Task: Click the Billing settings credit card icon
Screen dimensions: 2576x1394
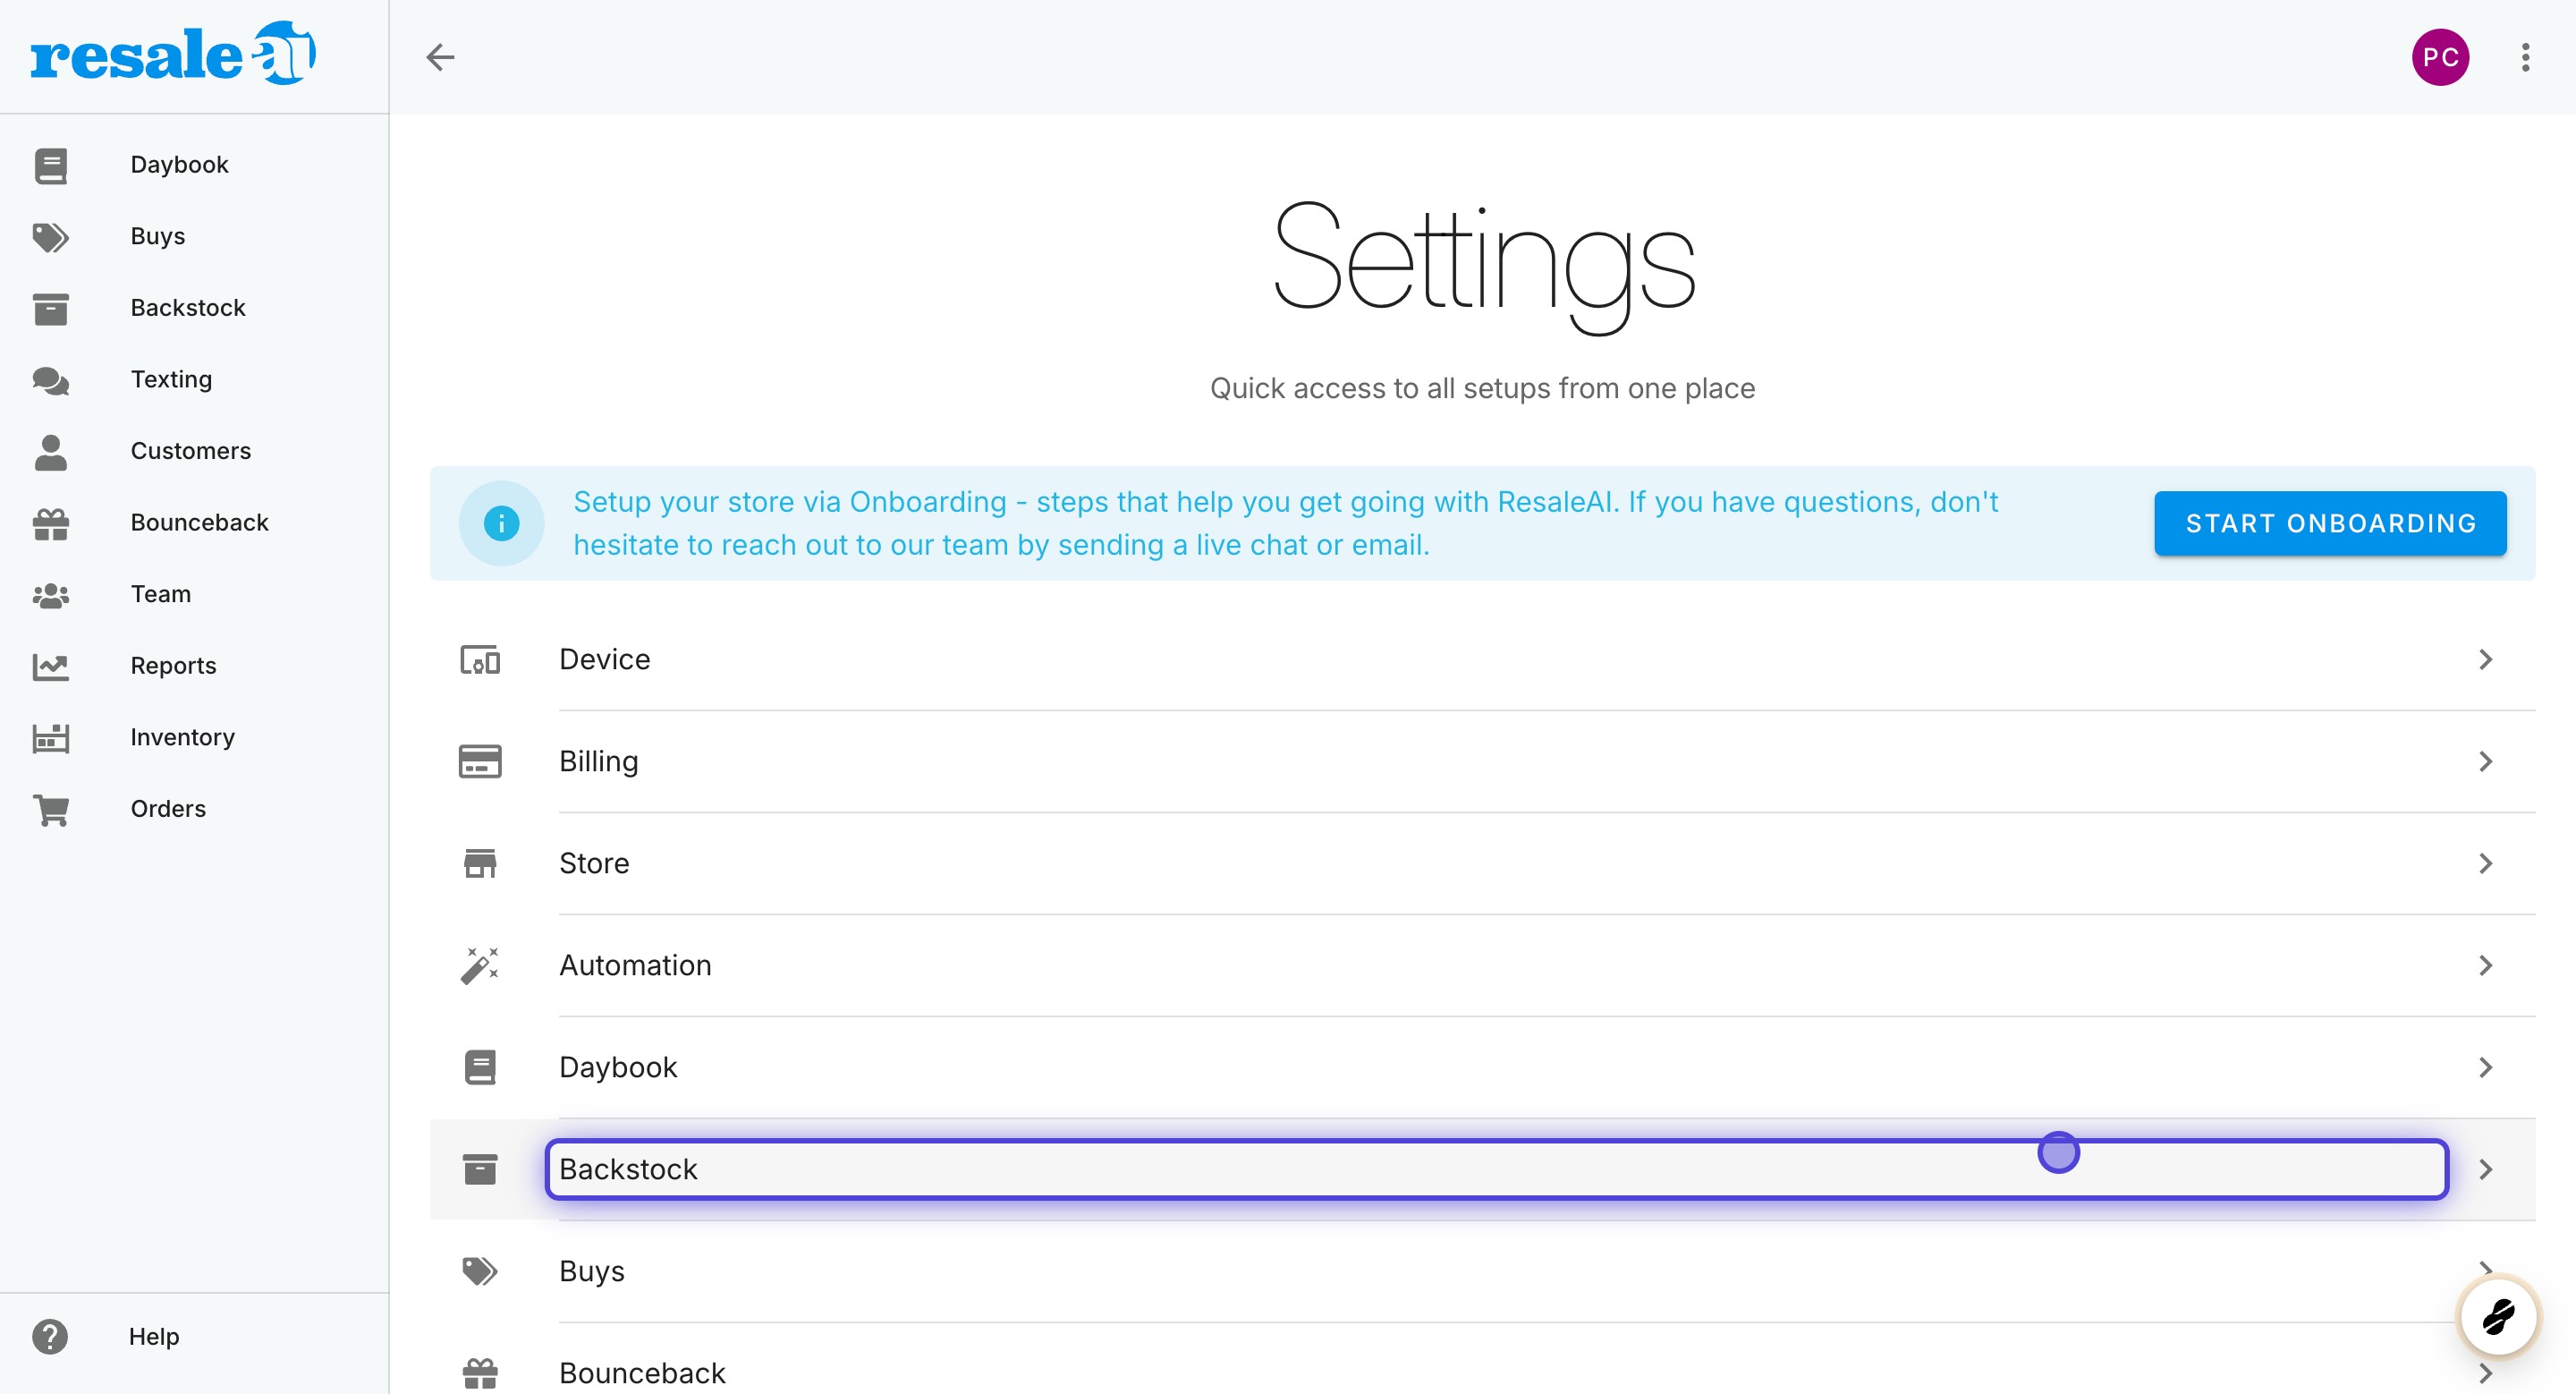Action: coord(480,762)
